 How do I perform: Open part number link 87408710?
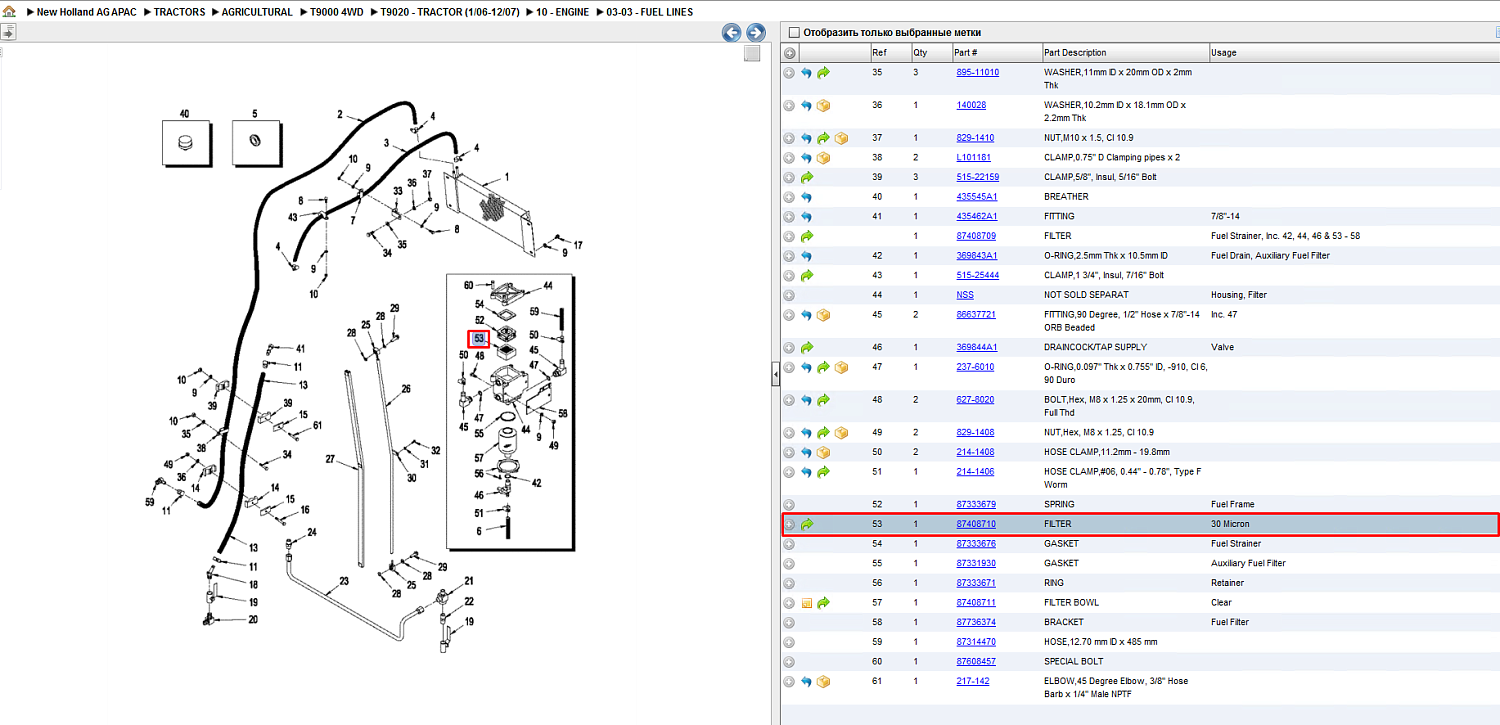click(976, 524)
